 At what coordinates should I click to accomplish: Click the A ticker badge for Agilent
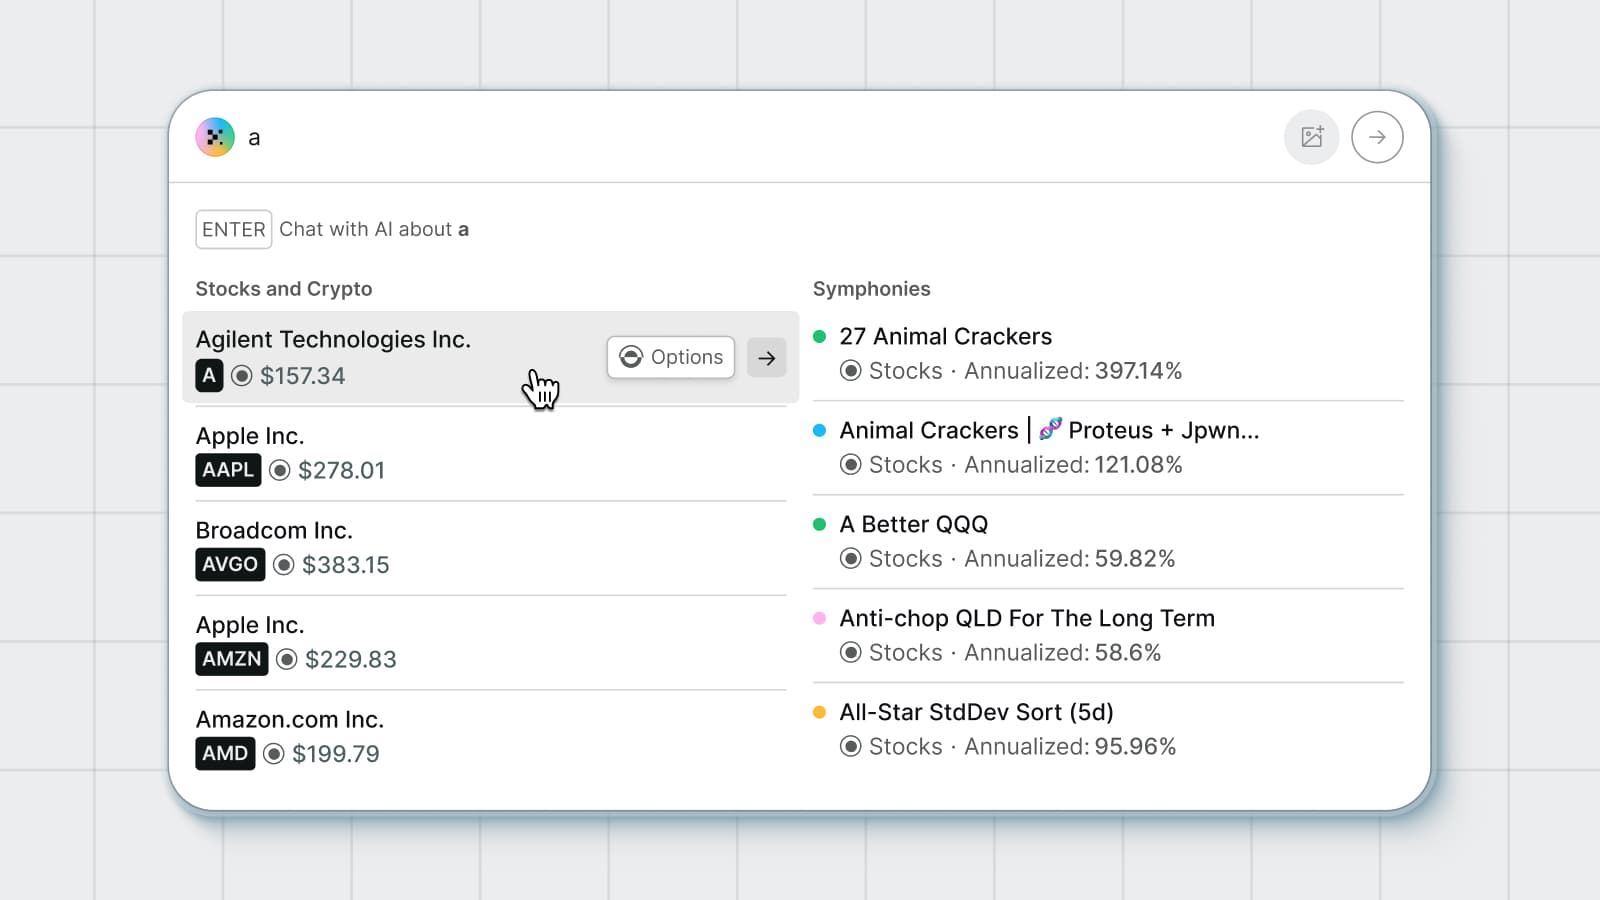pyautogui.click(x=209, y=376)
